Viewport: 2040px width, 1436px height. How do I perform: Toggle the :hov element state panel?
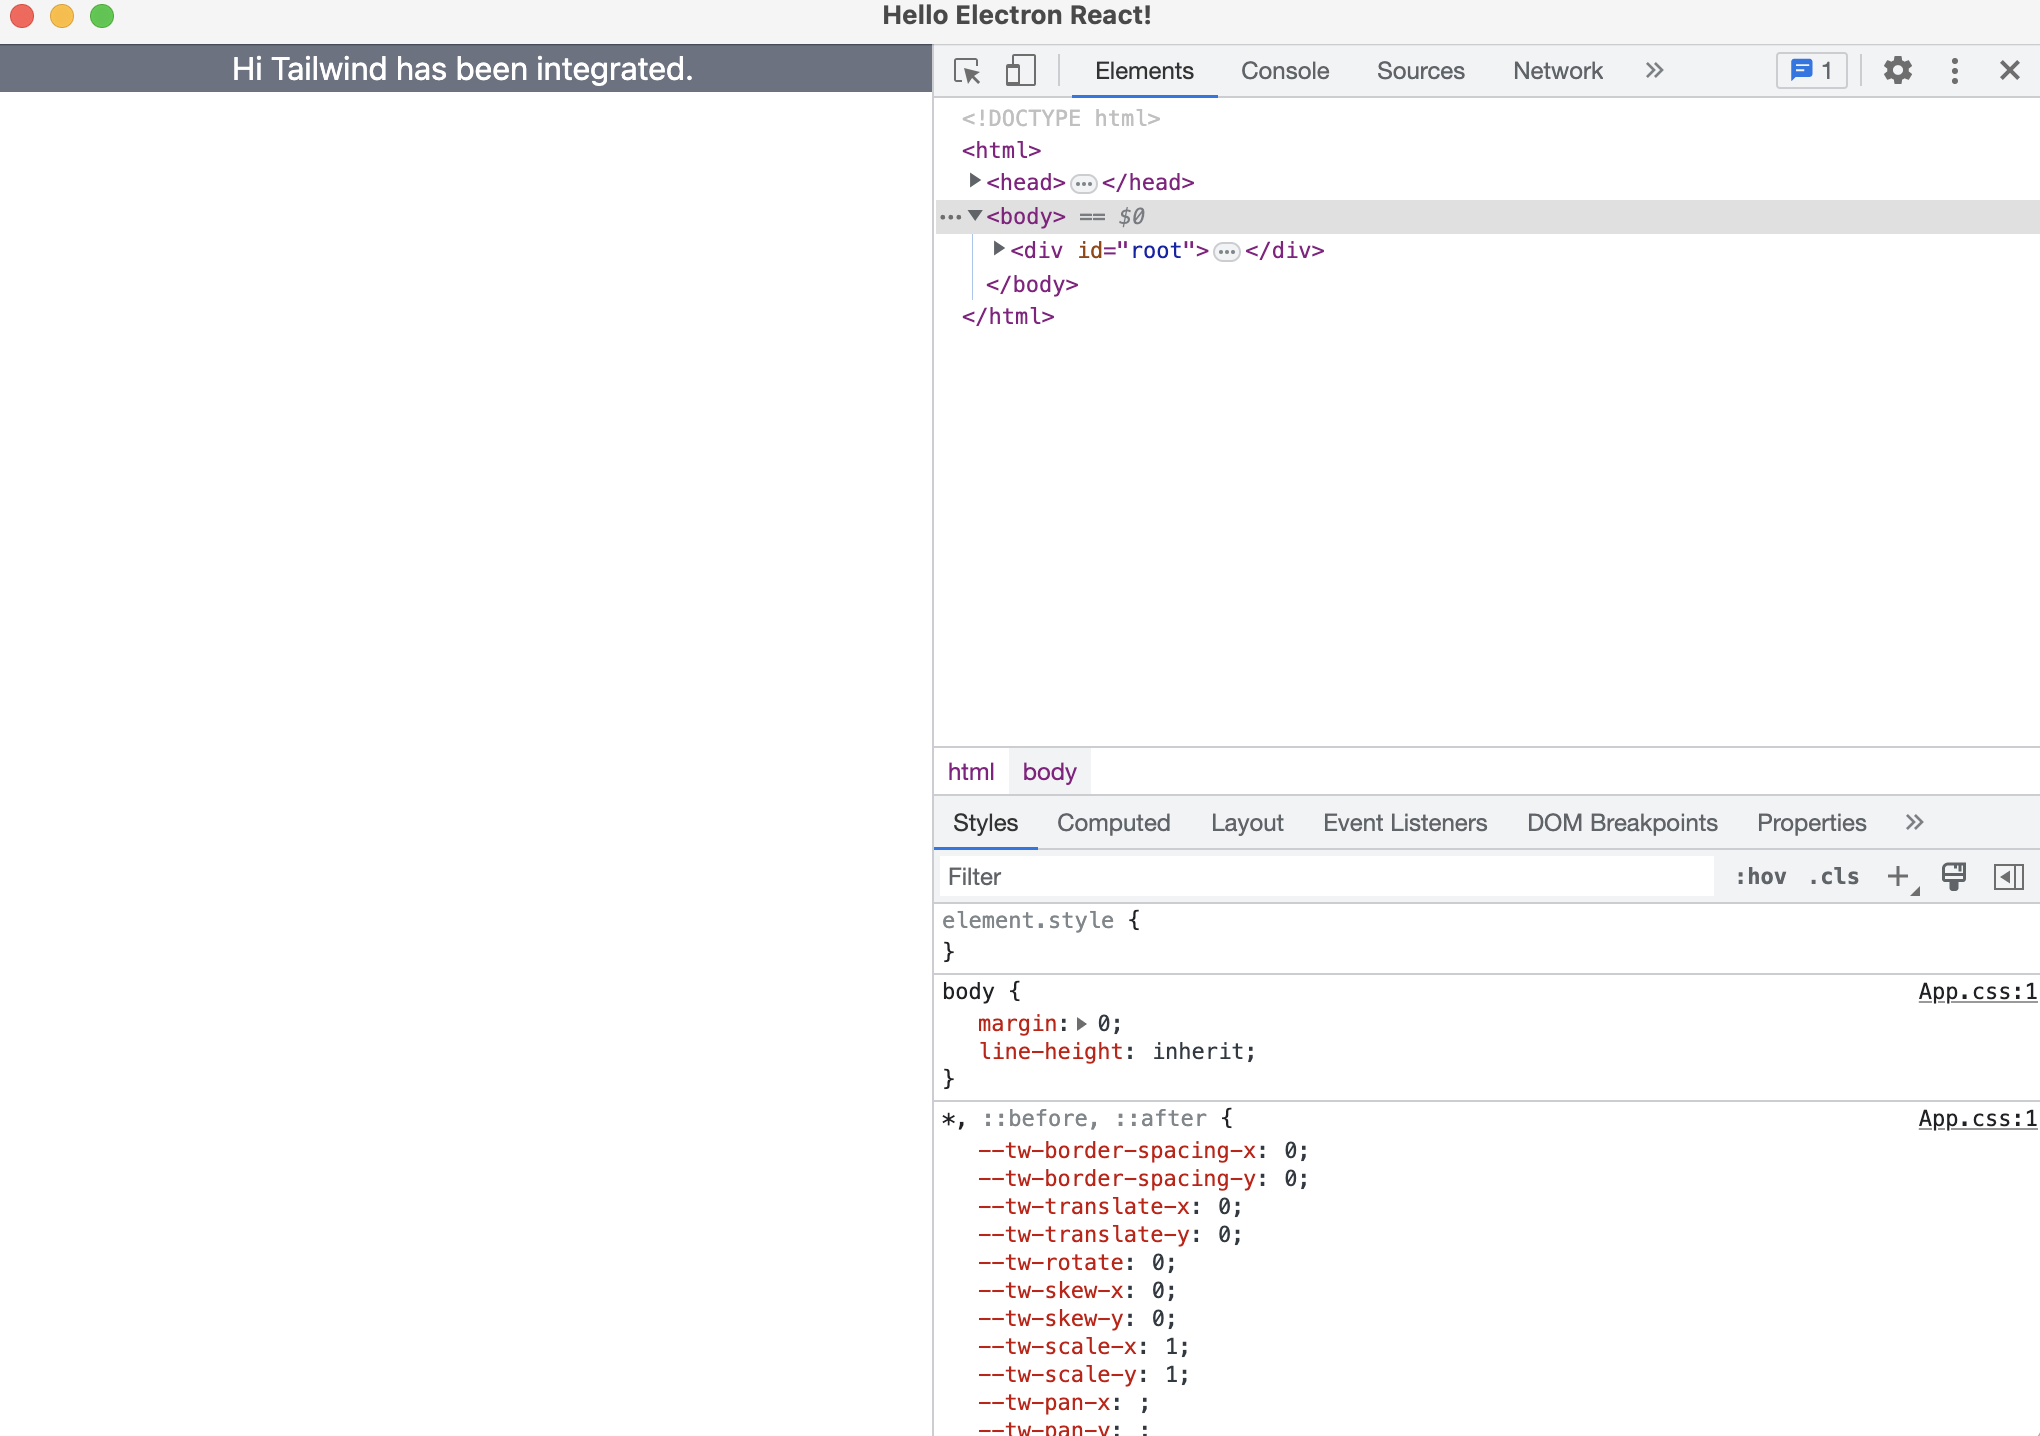pos(1760,877)
